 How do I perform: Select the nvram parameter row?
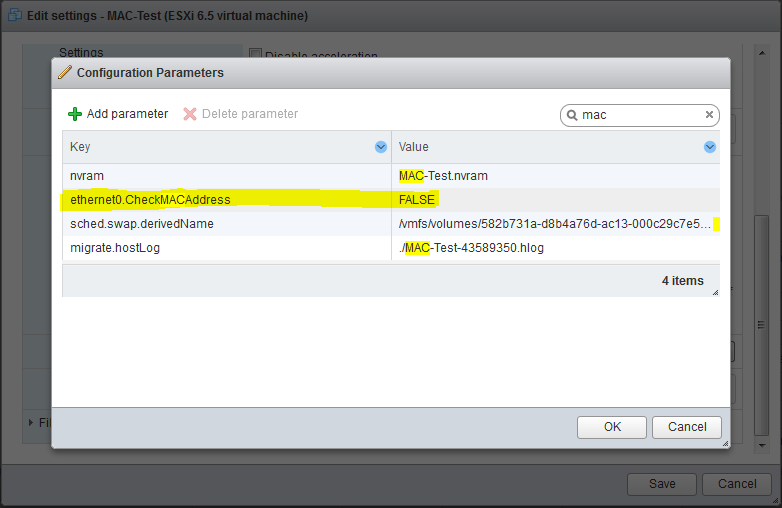point(150,176)
